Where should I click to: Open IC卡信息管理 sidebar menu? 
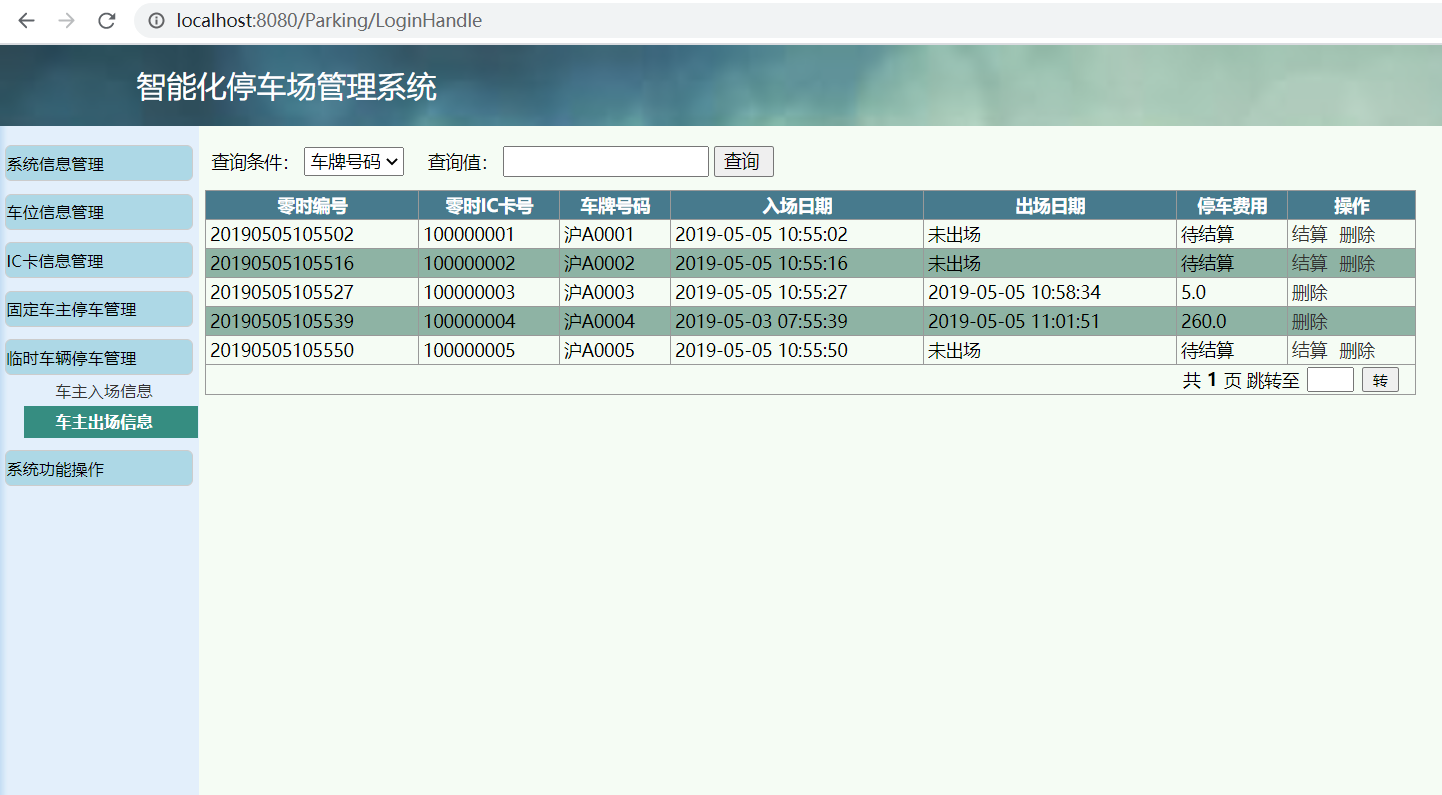click(x=99, y=261)
